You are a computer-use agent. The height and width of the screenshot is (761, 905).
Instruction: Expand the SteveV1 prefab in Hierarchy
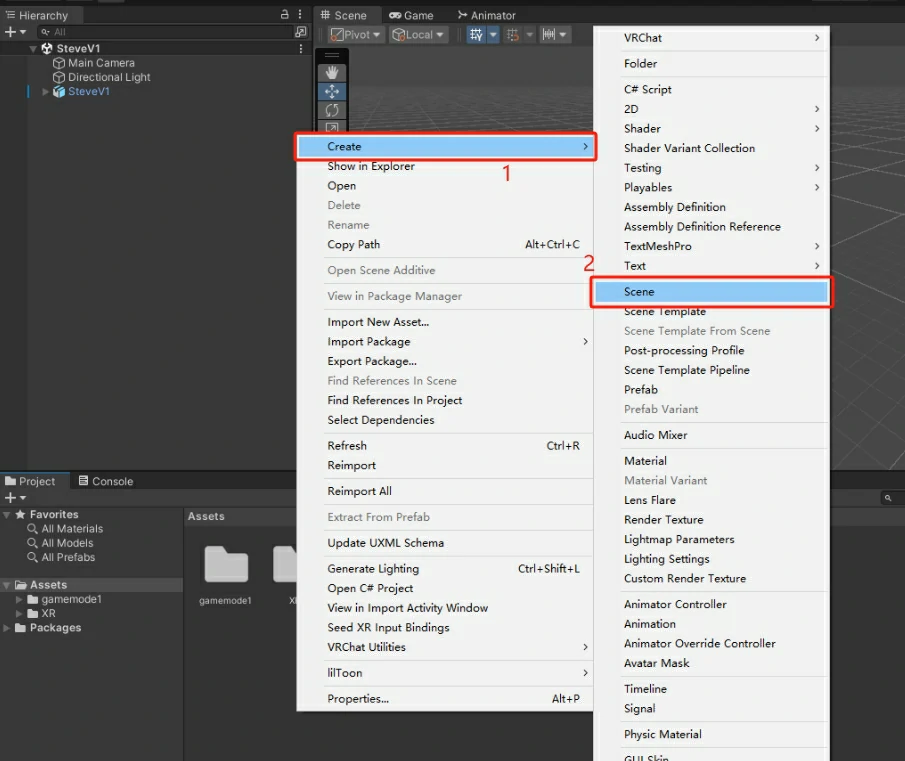coord(45,92)
